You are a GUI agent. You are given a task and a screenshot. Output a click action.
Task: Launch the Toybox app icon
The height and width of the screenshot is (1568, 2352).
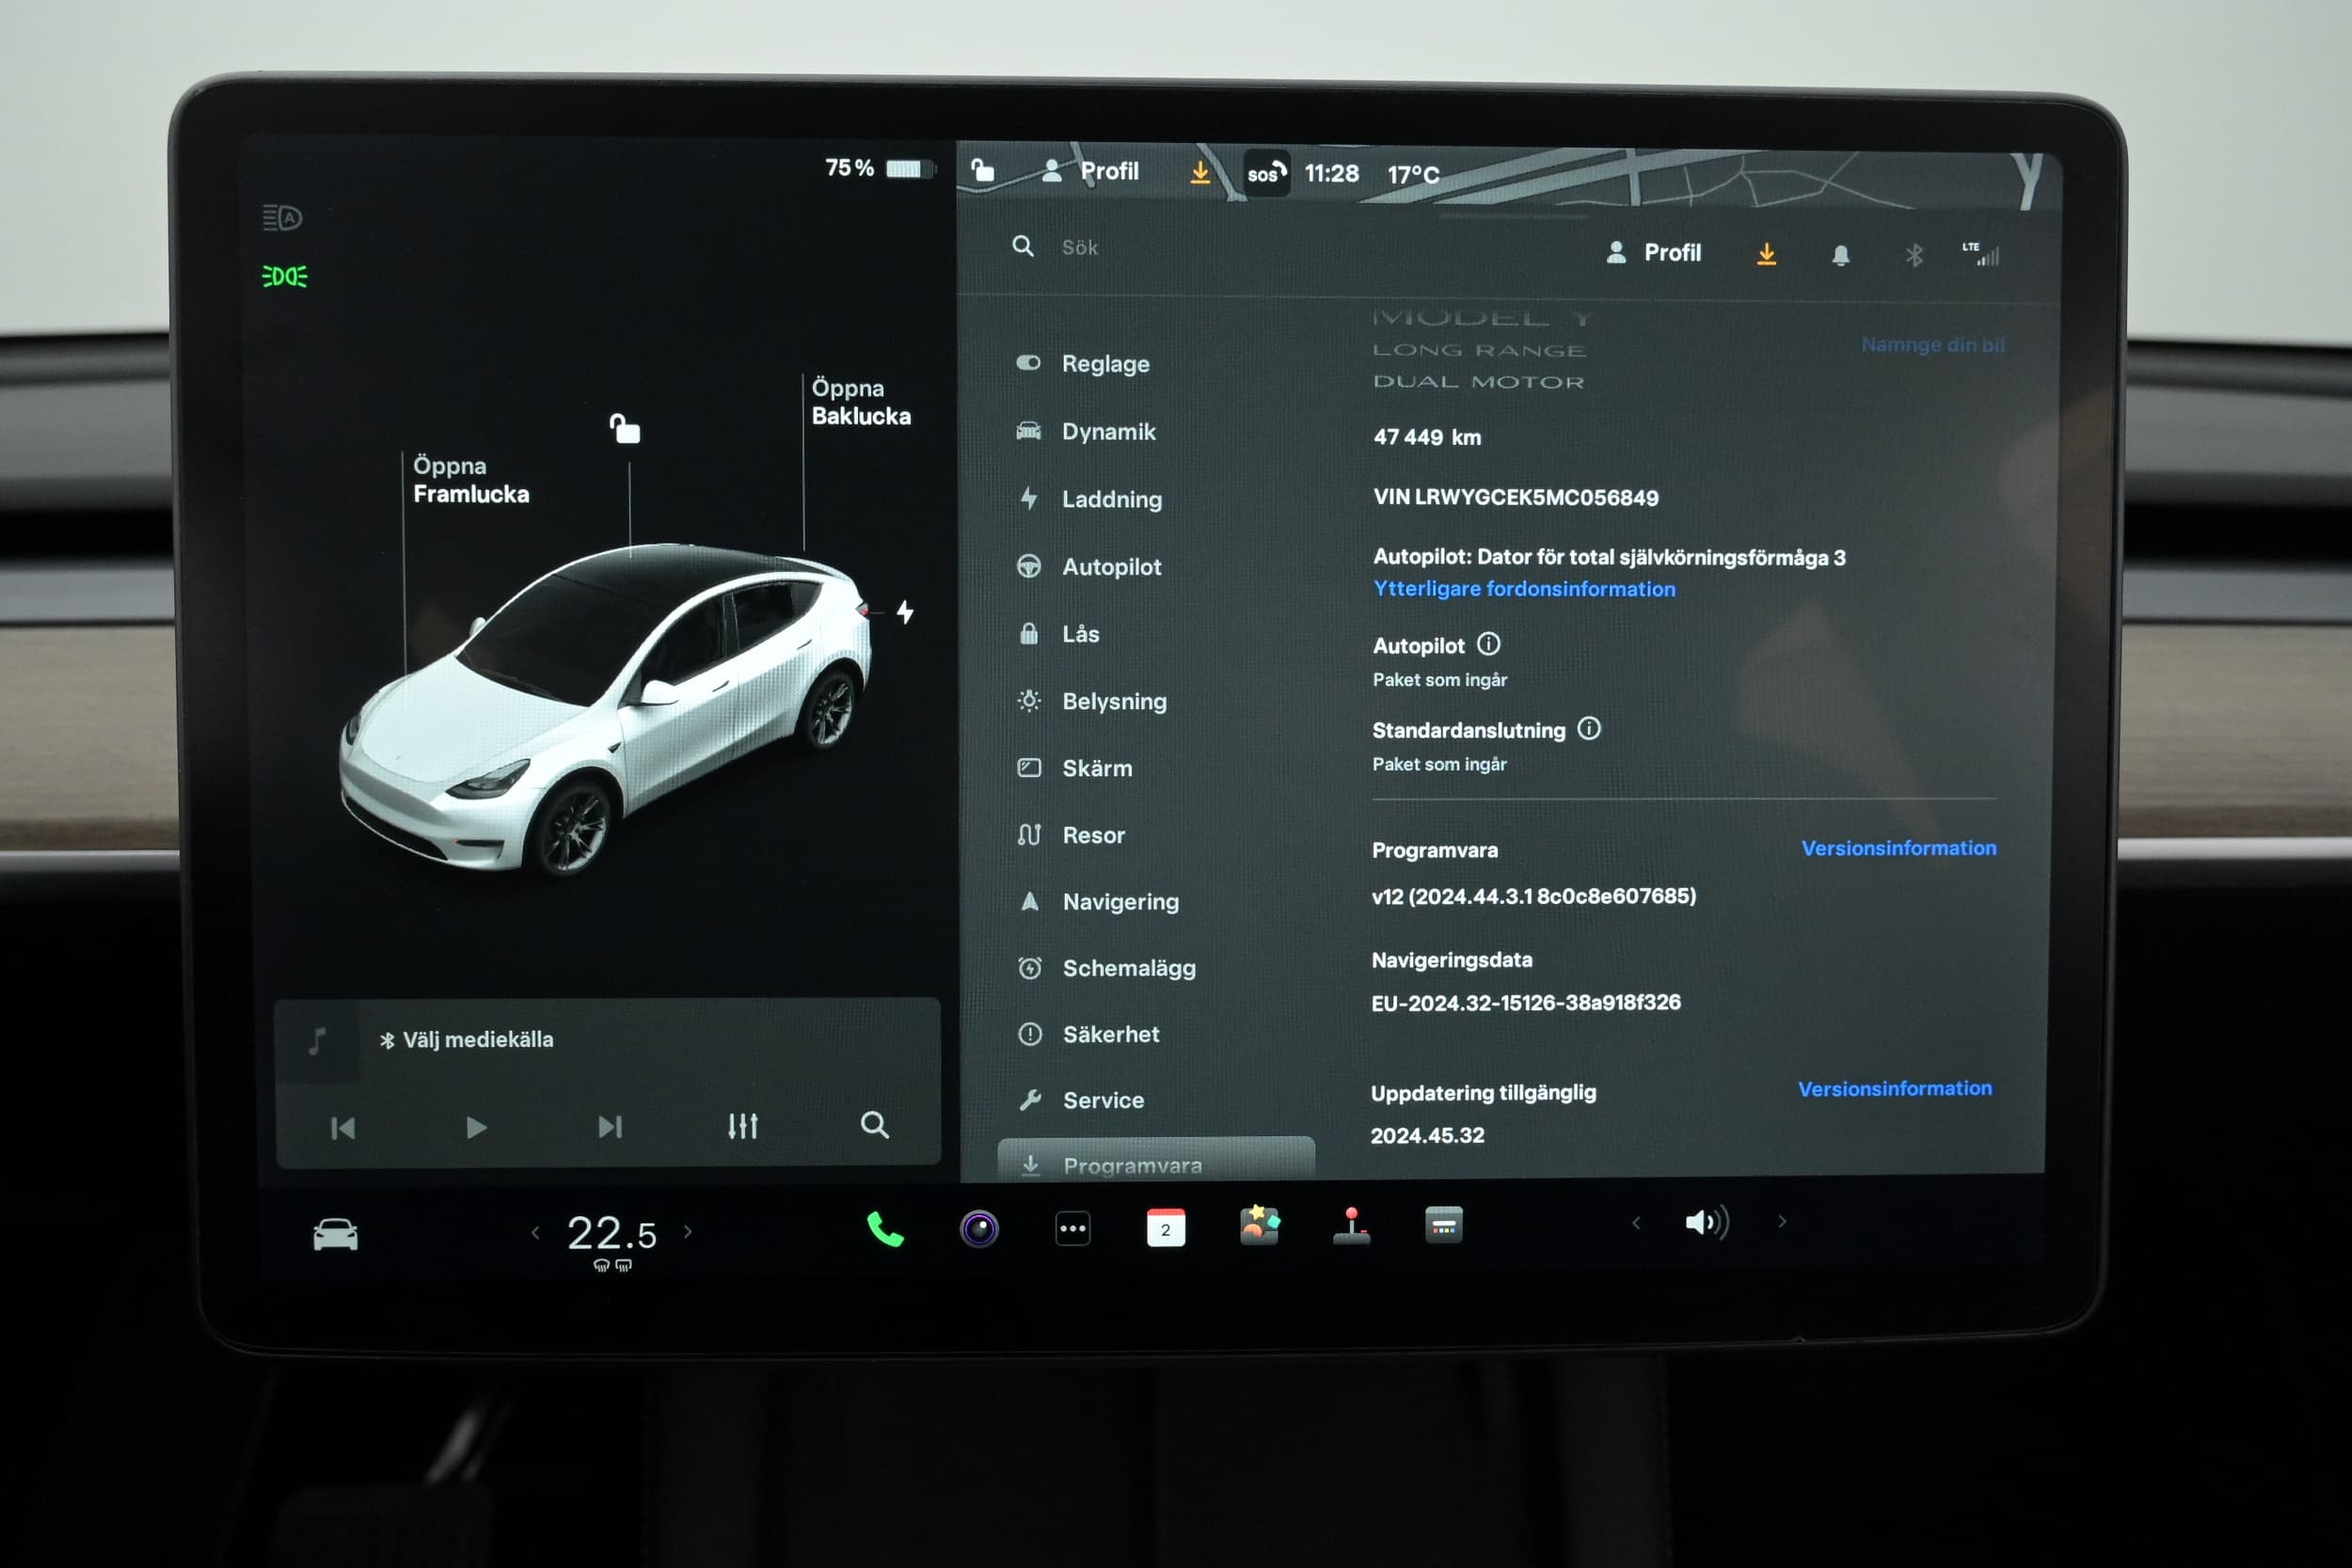click(1259, 1225)
